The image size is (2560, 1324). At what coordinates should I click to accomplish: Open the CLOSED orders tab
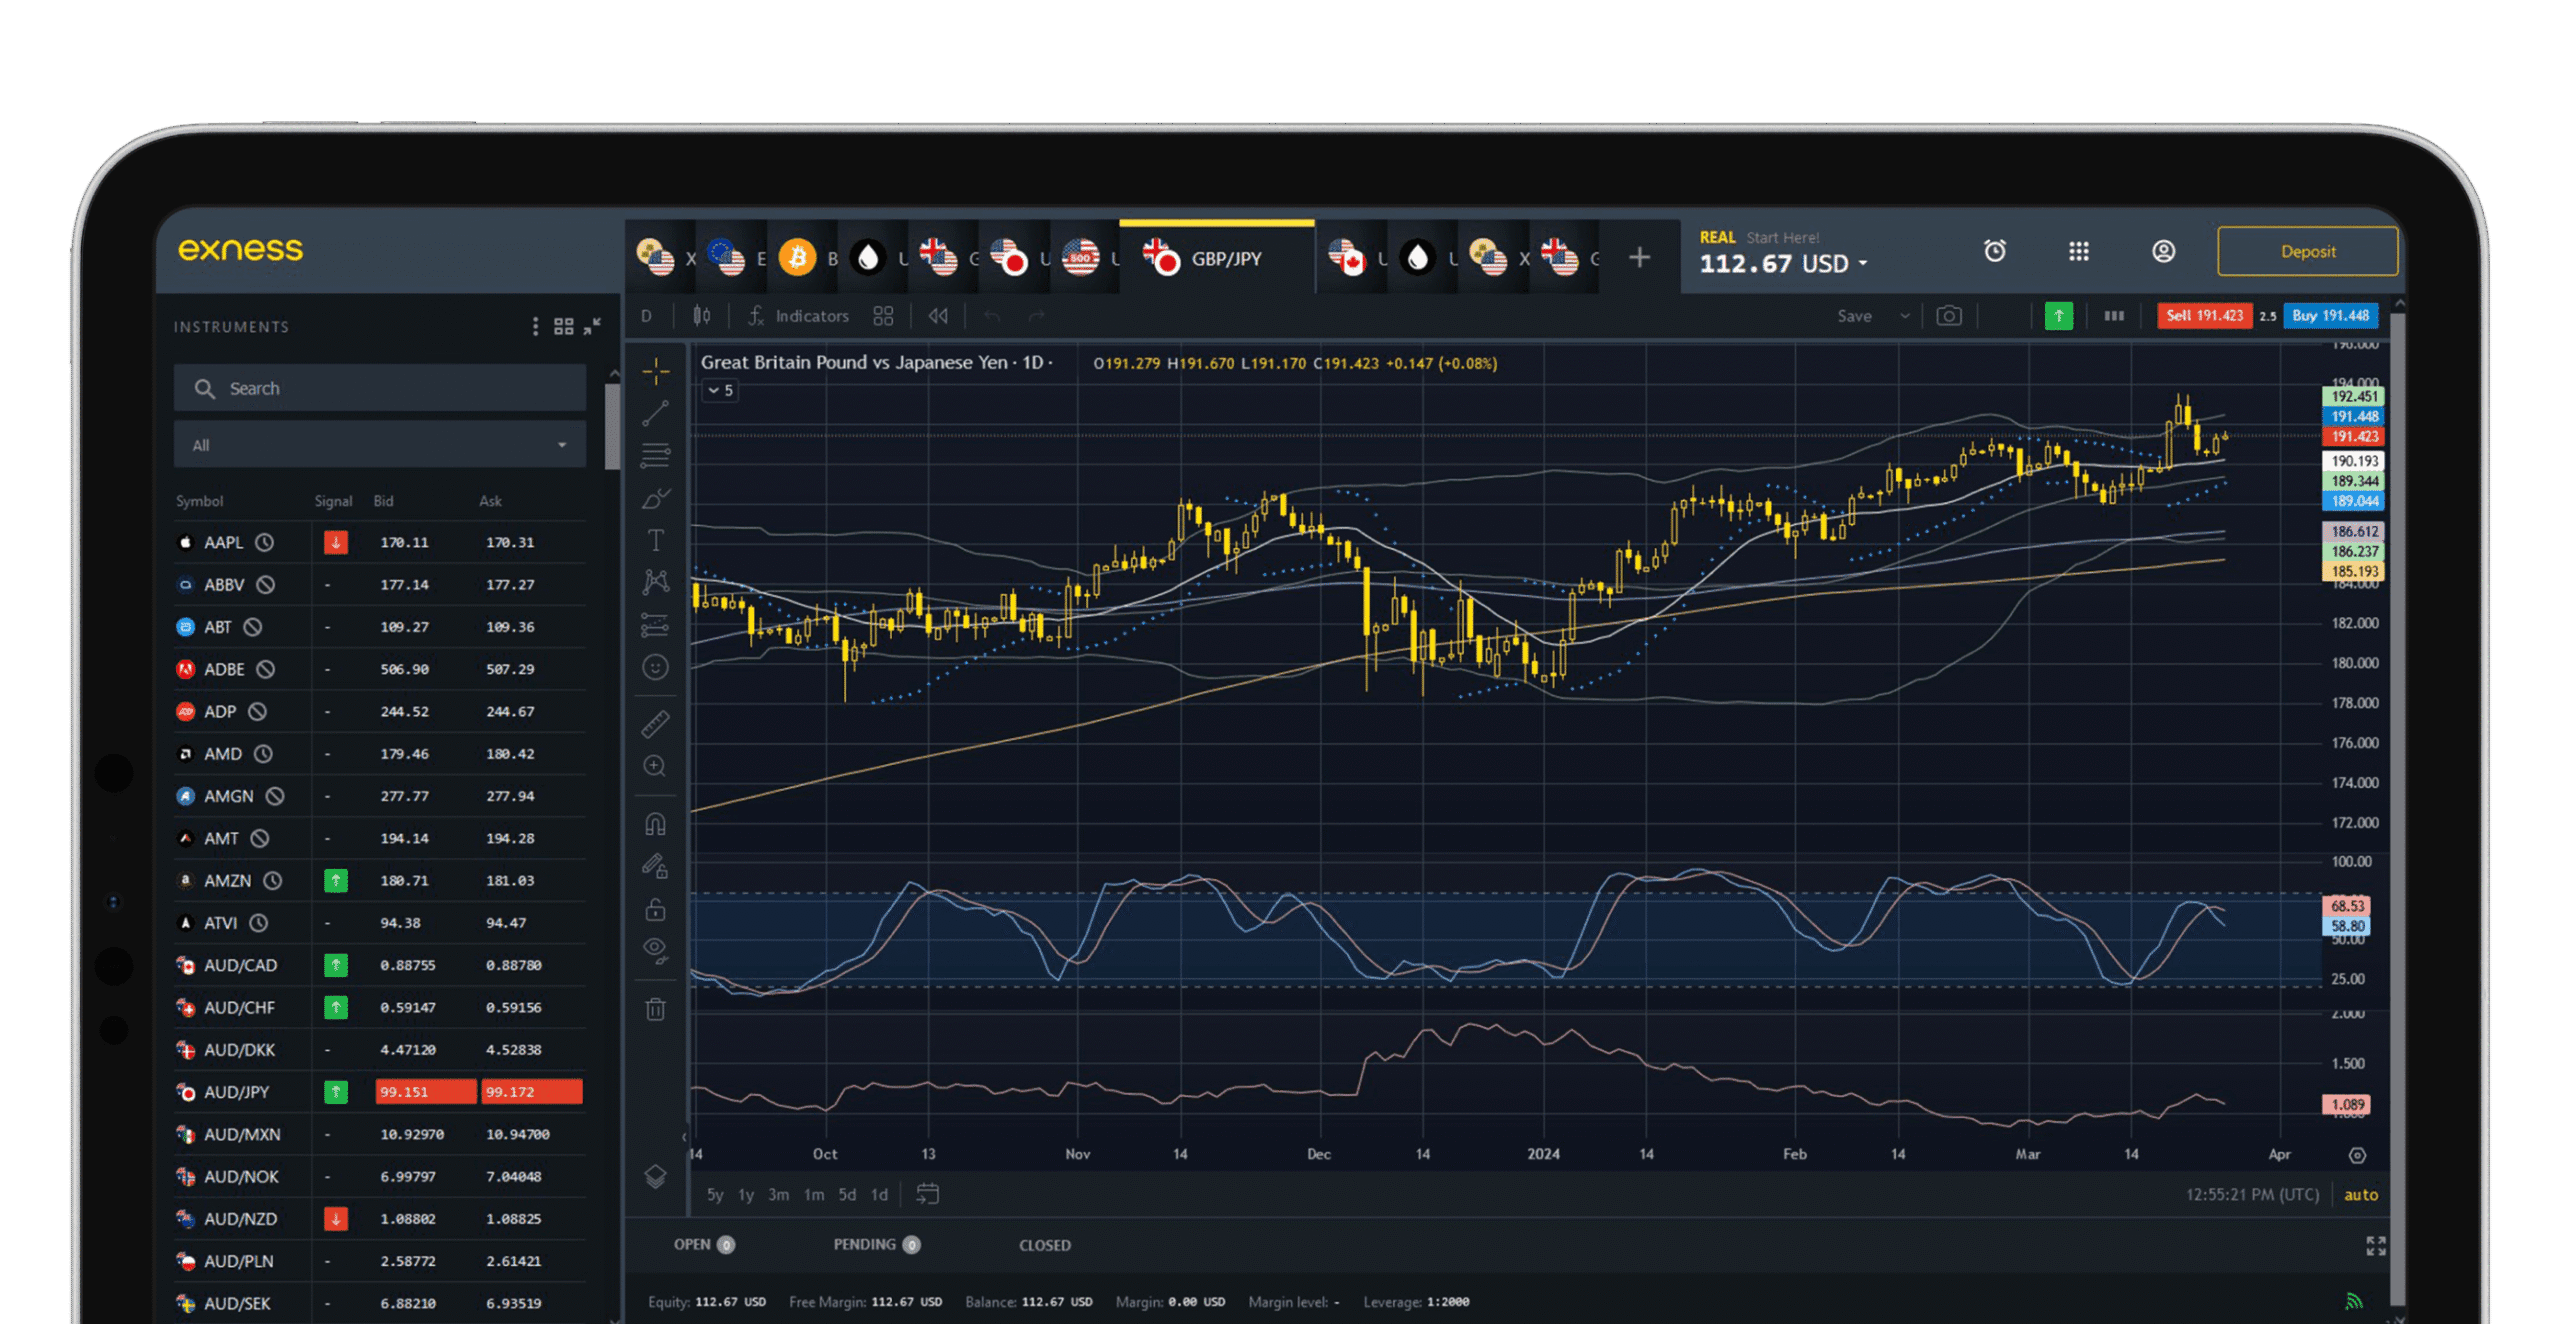(1044, 1245)
